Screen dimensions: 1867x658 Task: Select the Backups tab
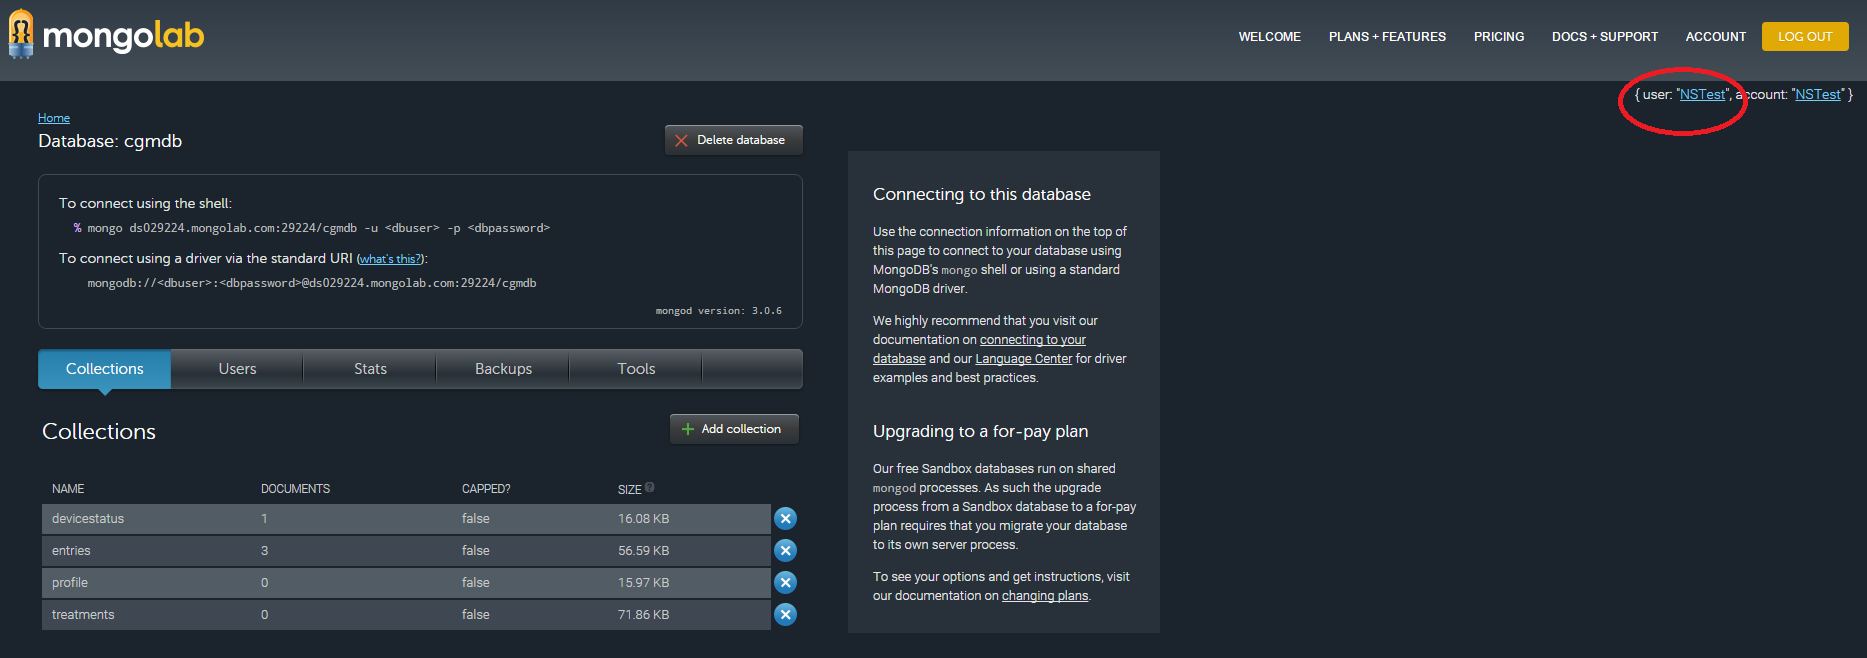pos(503,369)
